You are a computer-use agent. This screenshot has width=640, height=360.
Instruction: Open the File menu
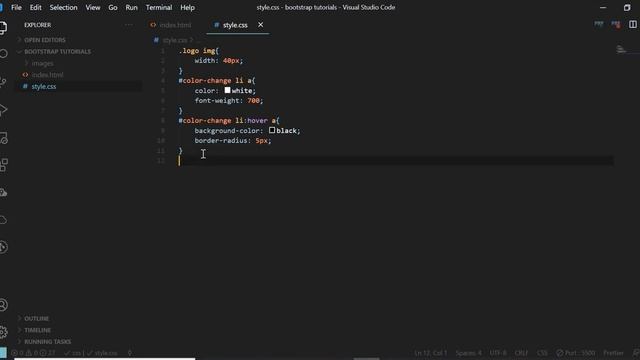click(x=16, y=7)
